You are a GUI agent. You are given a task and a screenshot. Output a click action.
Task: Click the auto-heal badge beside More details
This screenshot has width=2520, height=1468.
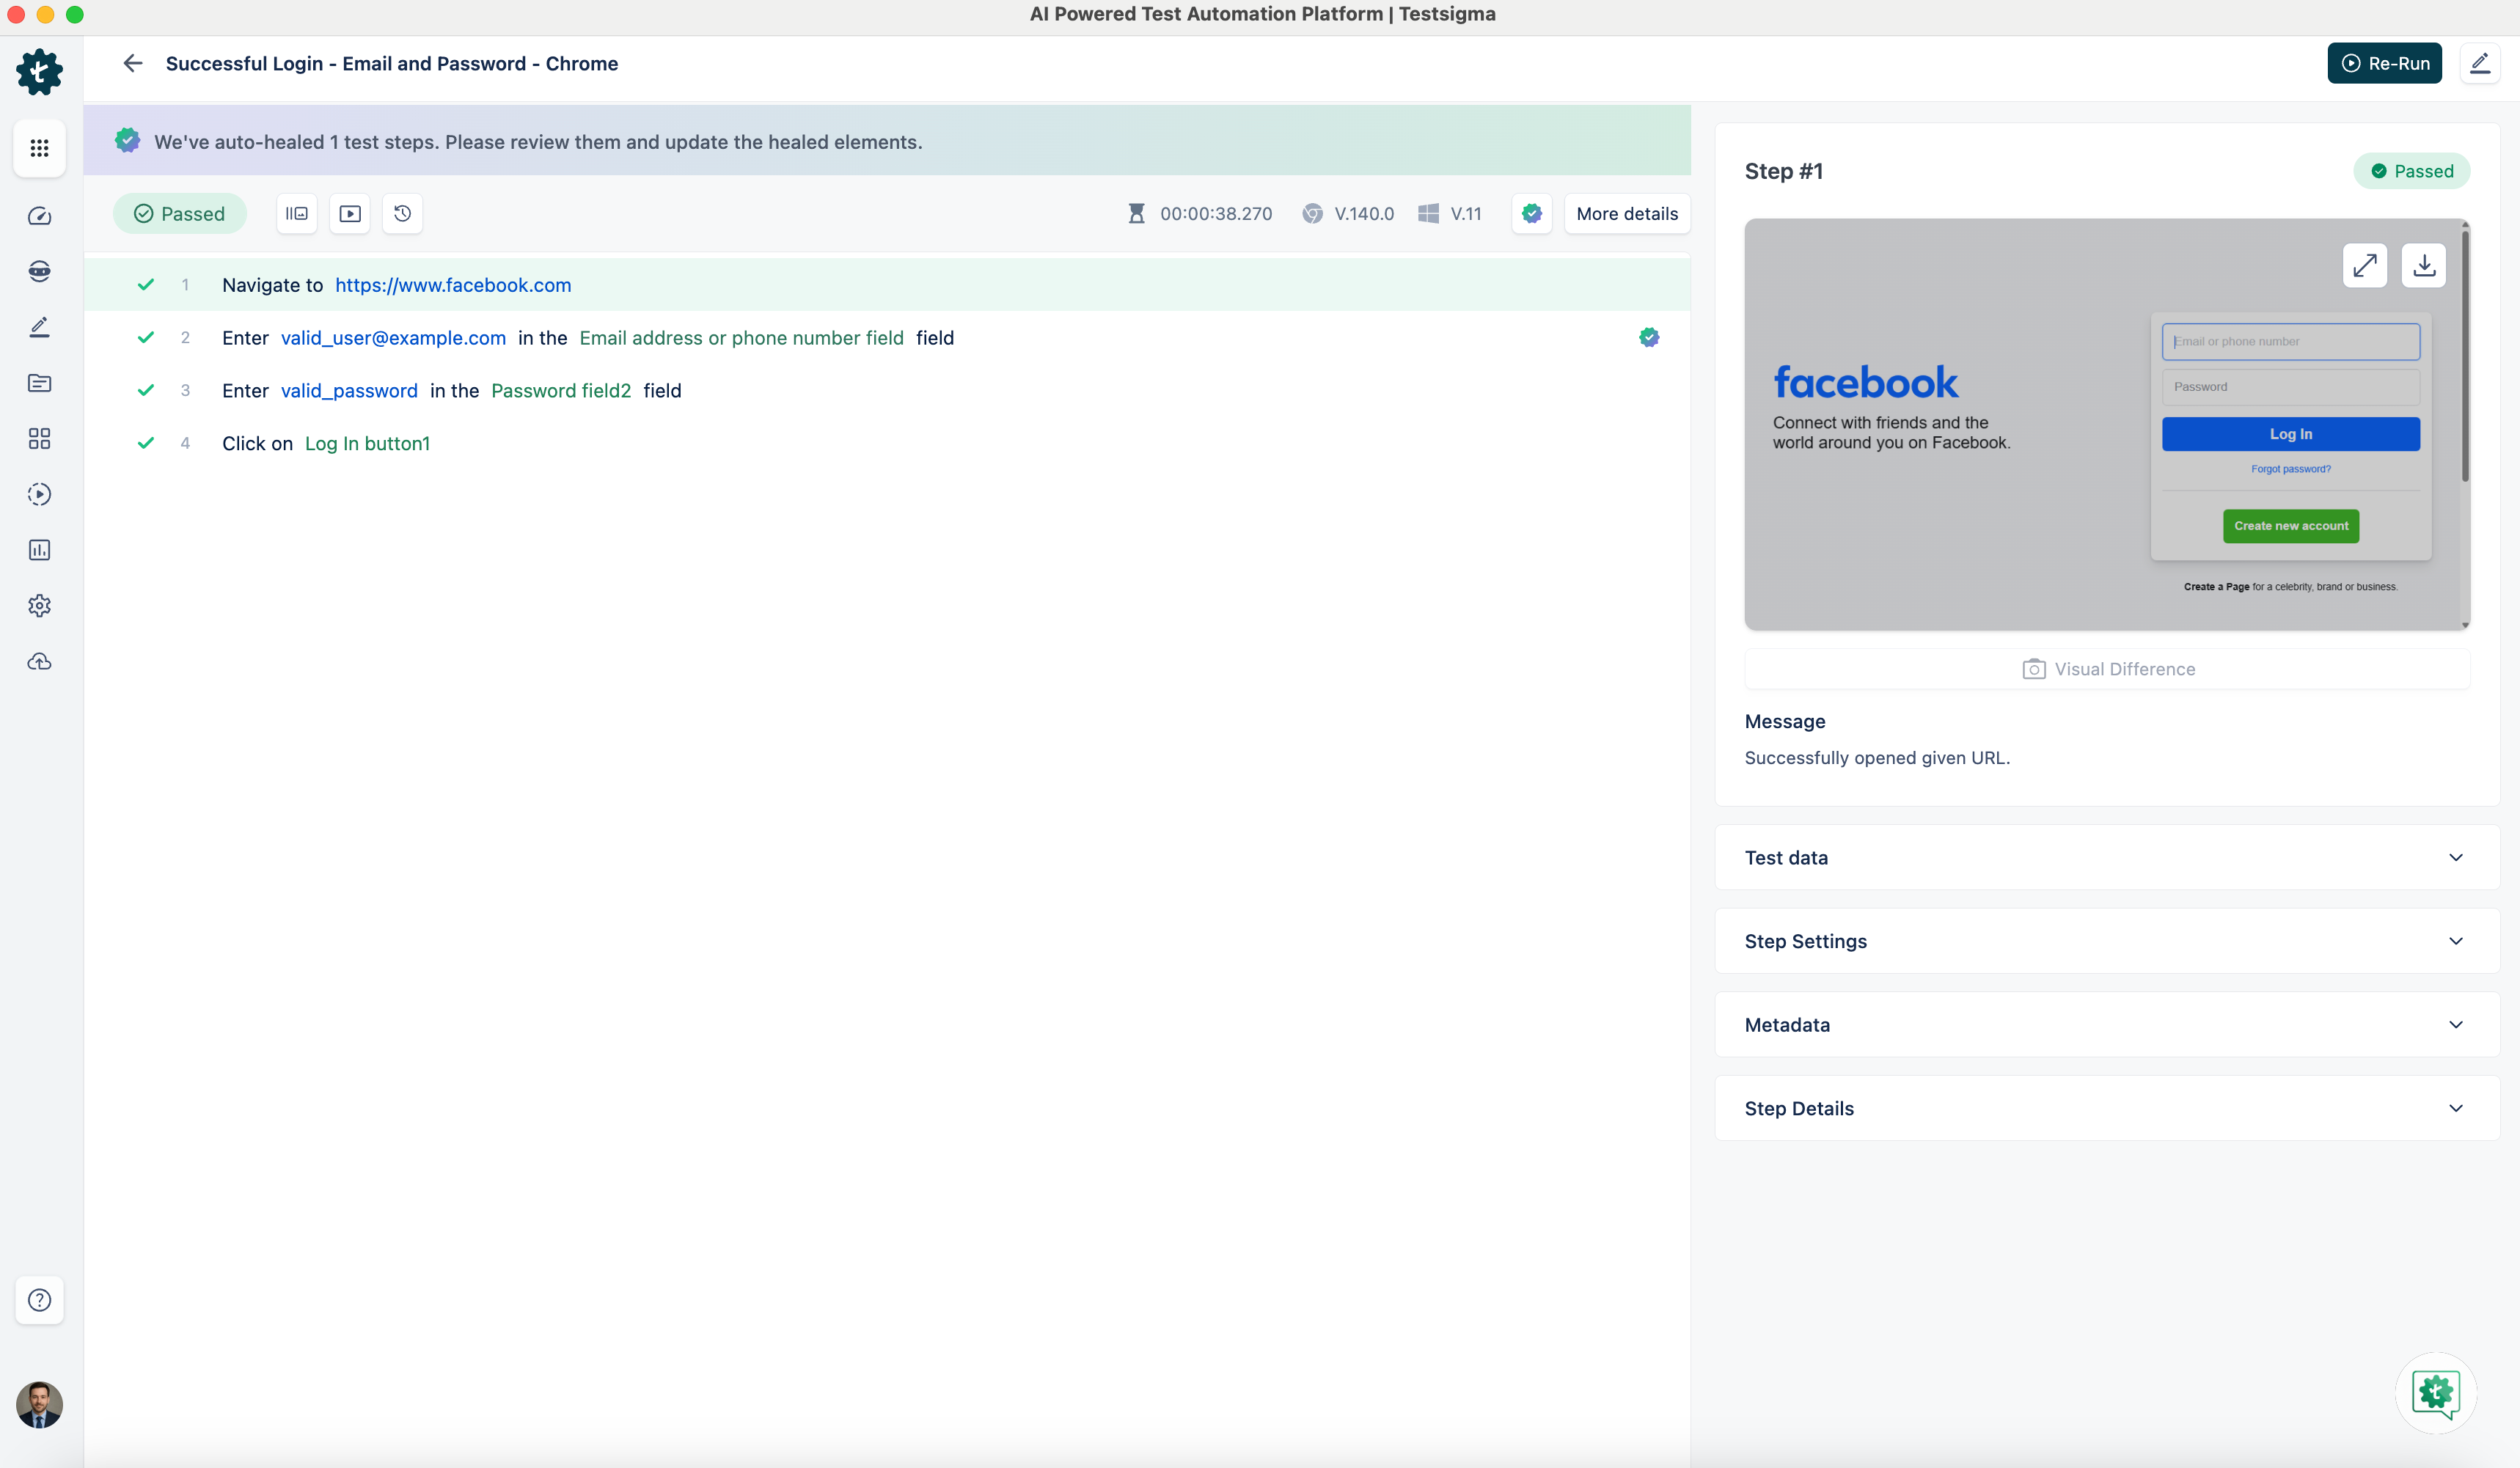[x=1531, y=213]
